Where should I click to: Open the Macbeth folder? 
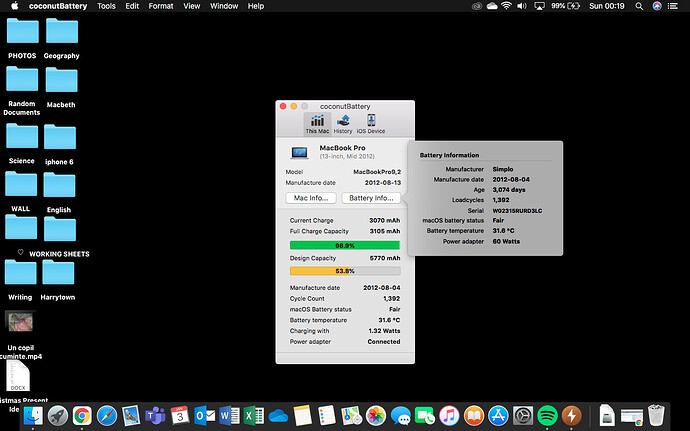point(61,80)
